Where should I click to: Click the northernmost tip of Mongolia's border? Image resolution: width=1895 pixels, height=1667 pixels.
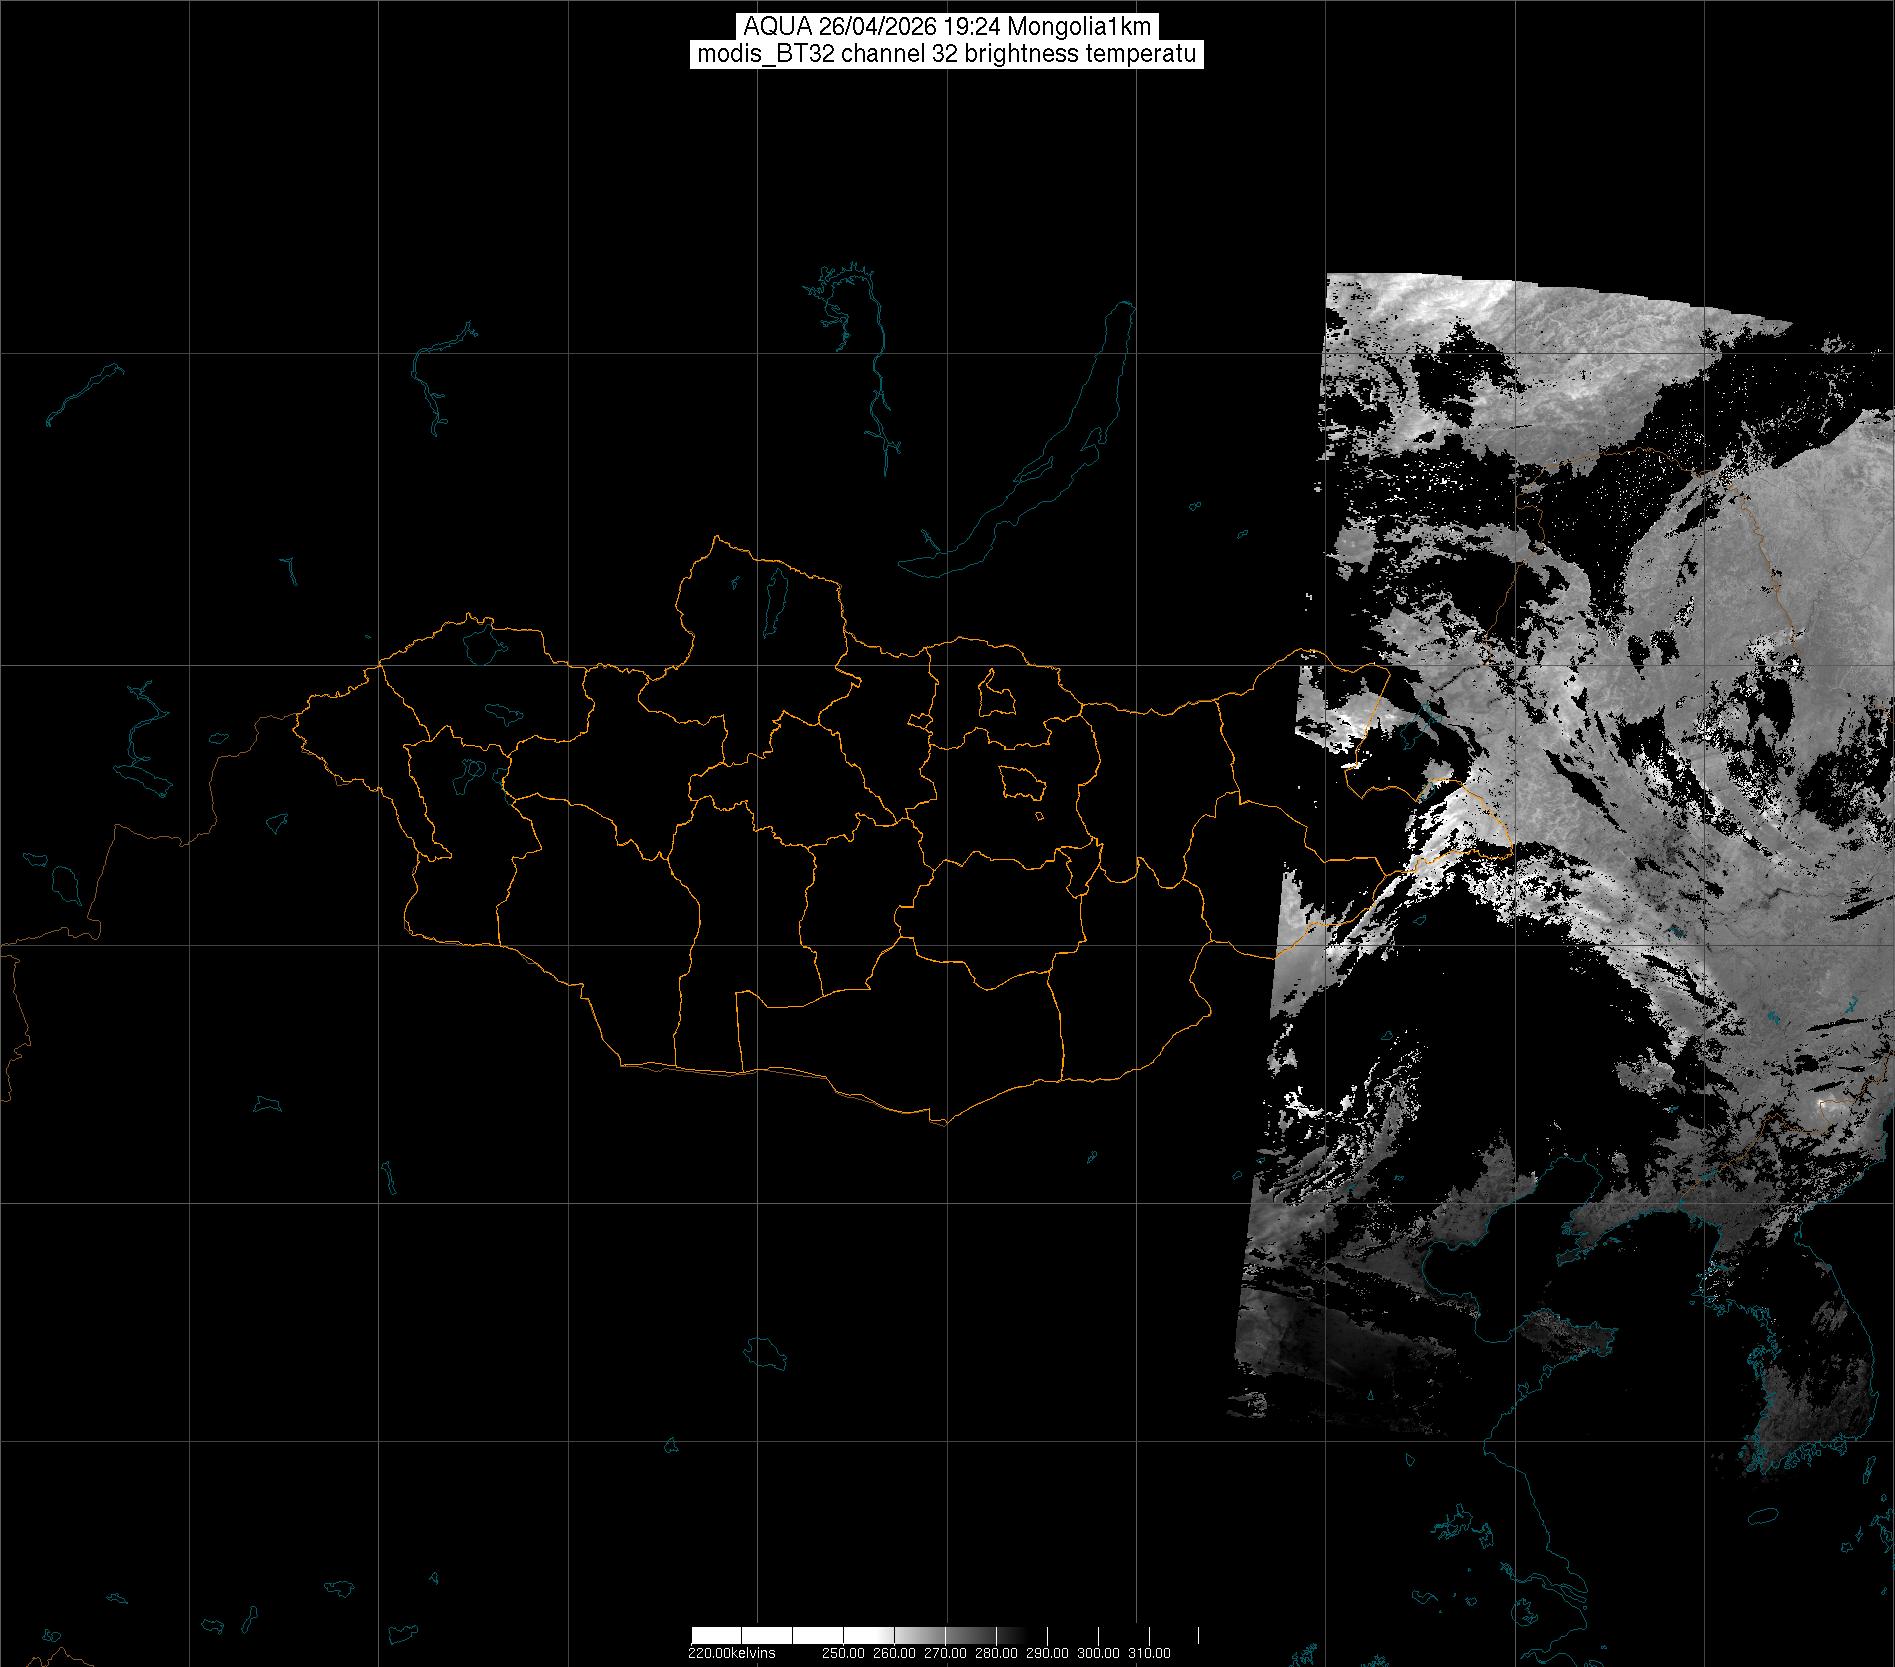(x=716, y=538)
